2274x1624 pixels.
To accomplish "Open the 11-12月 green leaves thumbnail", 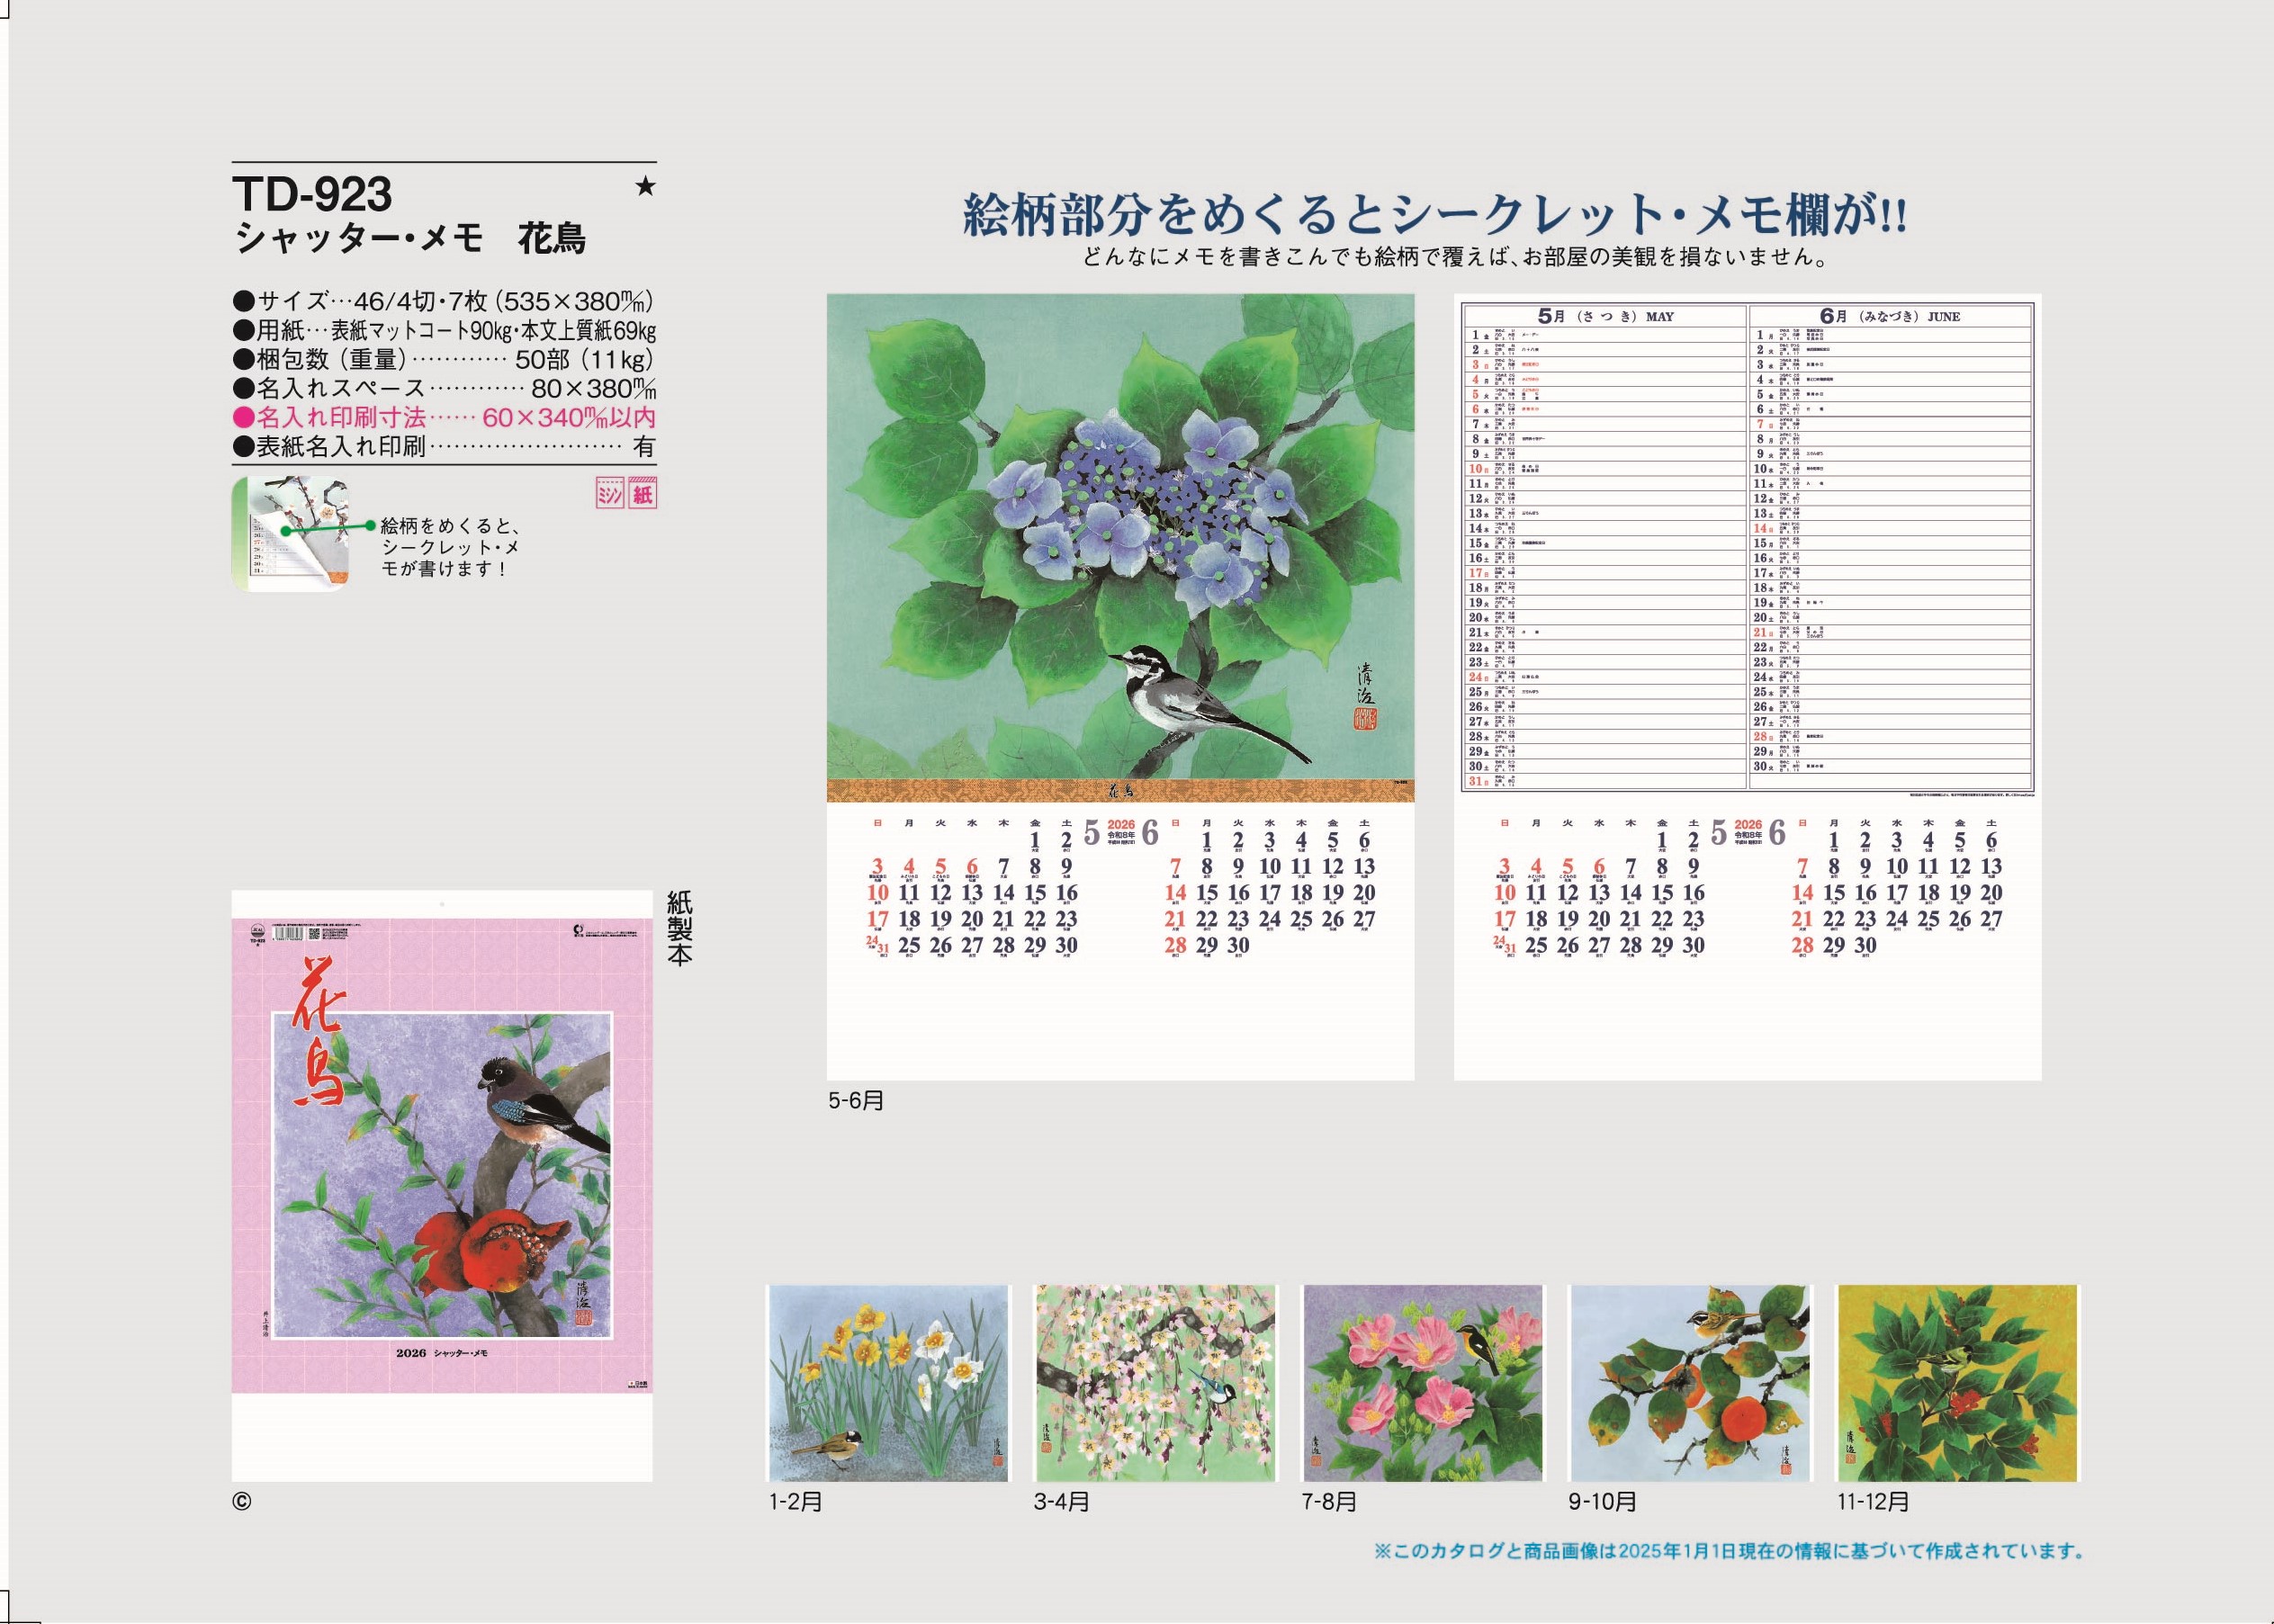I will 1958,1383.
